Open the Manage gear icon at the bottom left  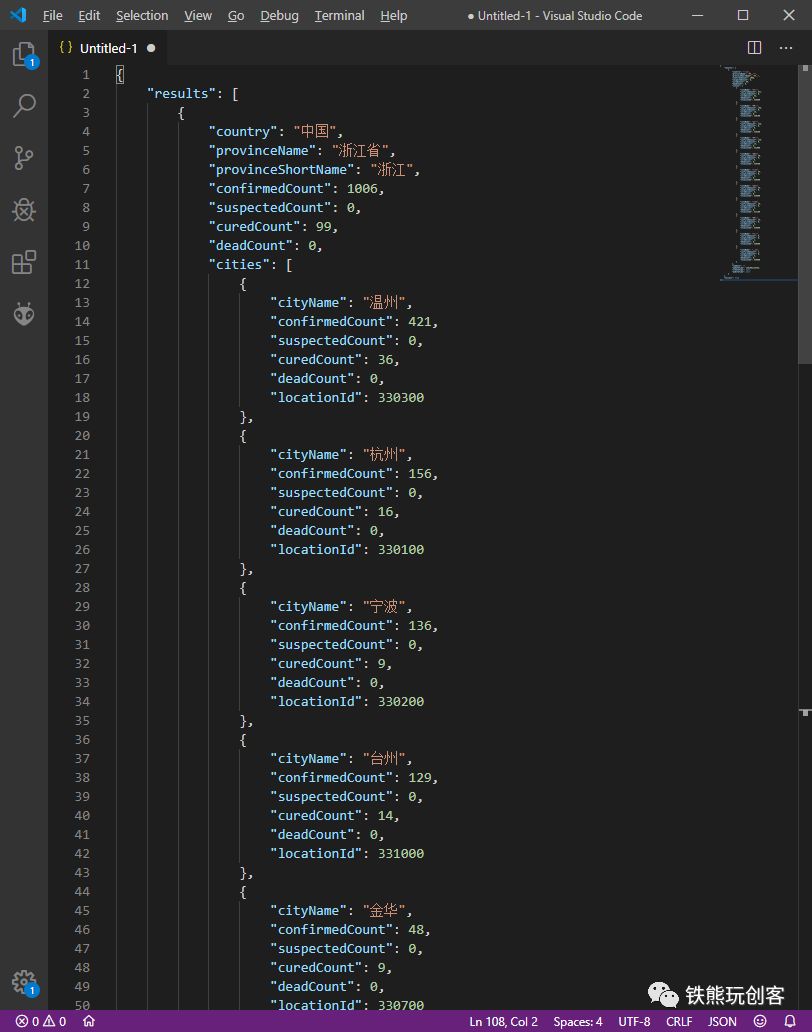pos(24,983)
